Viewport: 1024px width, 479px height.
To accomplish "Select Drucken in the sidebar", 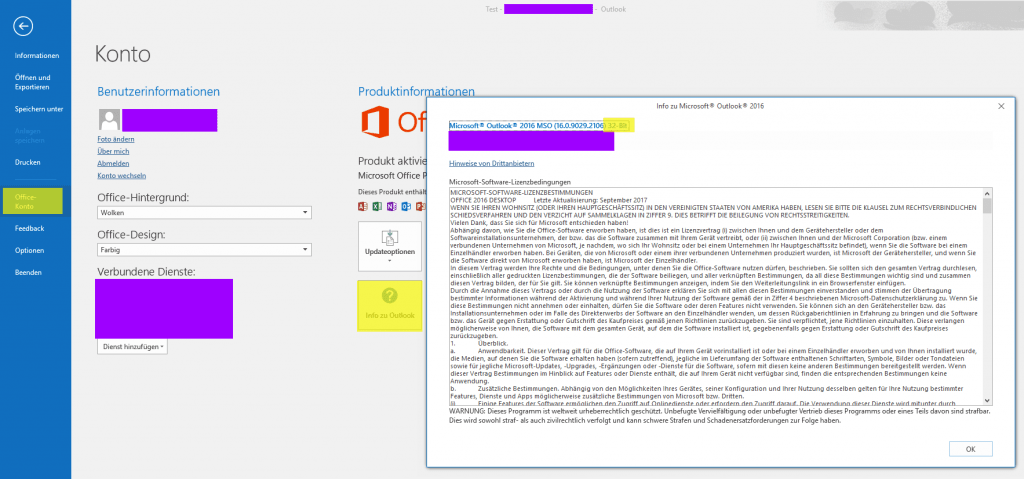I will point(28,162).
